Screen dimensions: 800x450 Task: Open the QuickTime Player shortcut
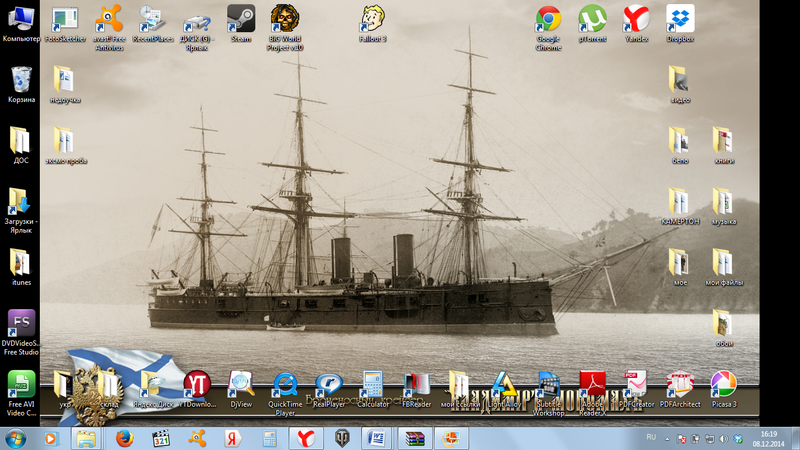pyautogui.click(x=285, y=394)
